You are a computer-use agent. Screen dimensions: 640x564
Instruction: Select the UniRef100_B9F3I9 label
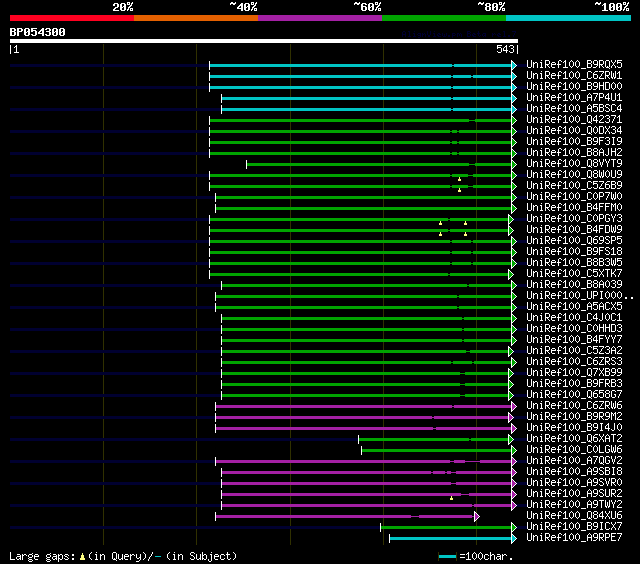574,142
